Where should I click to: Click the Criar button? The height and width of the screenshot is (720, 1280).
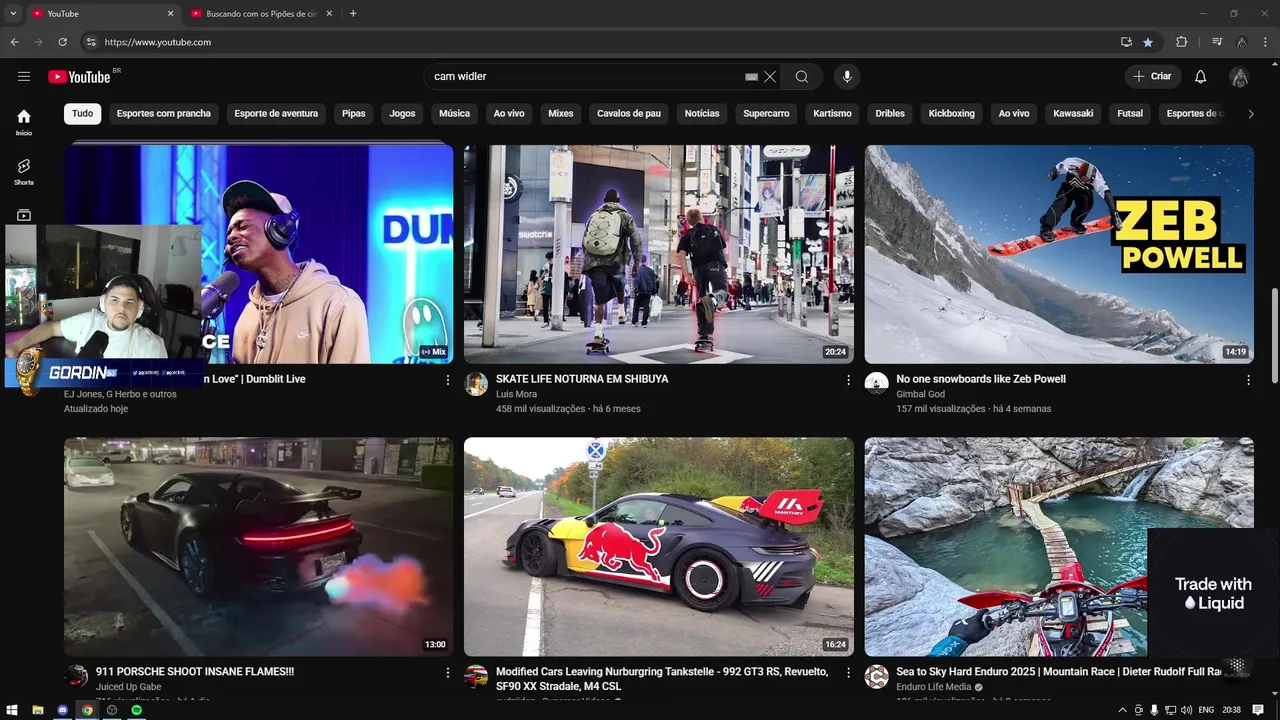1153,76
